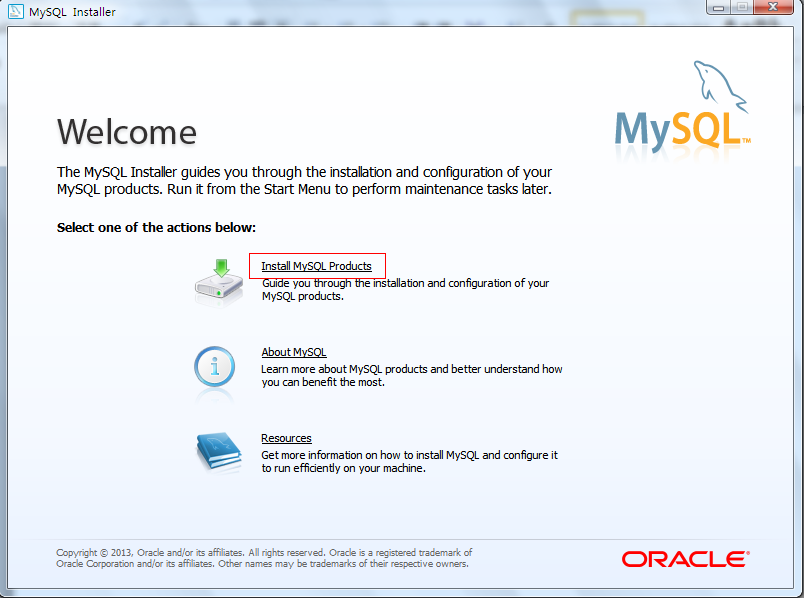Screen dimensions: 804x598
Task: Click the blue info circle icon
Action: pyautogui.click(x=215, y=367)
